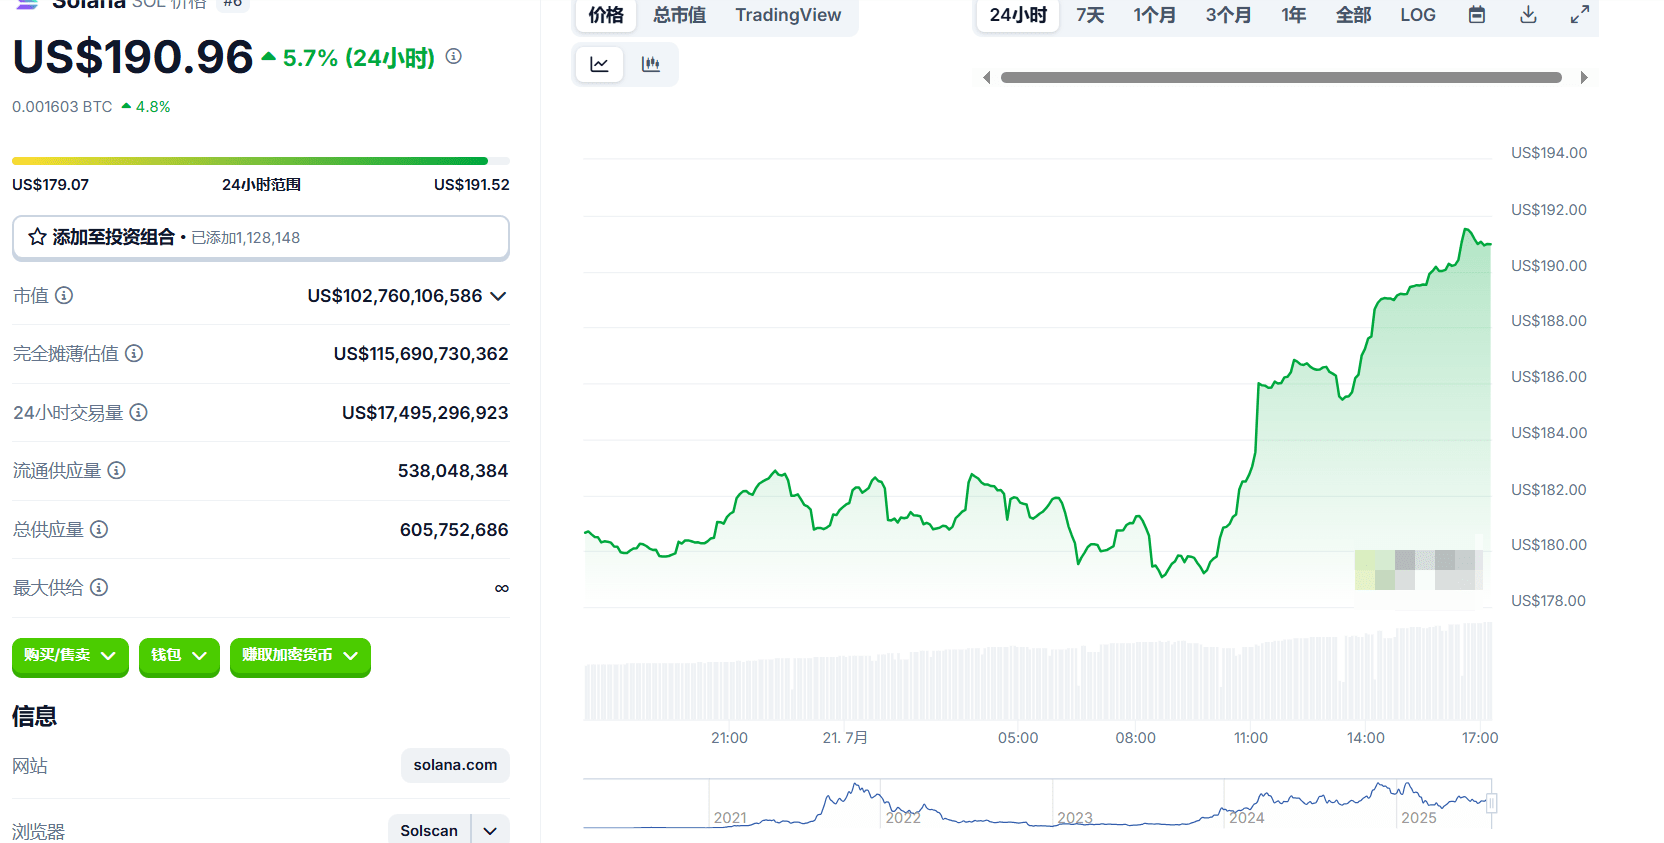The height and width of the screenshot is (843, 1664).
Task: Open solana.com website link
Action: [x=455, y=765]
